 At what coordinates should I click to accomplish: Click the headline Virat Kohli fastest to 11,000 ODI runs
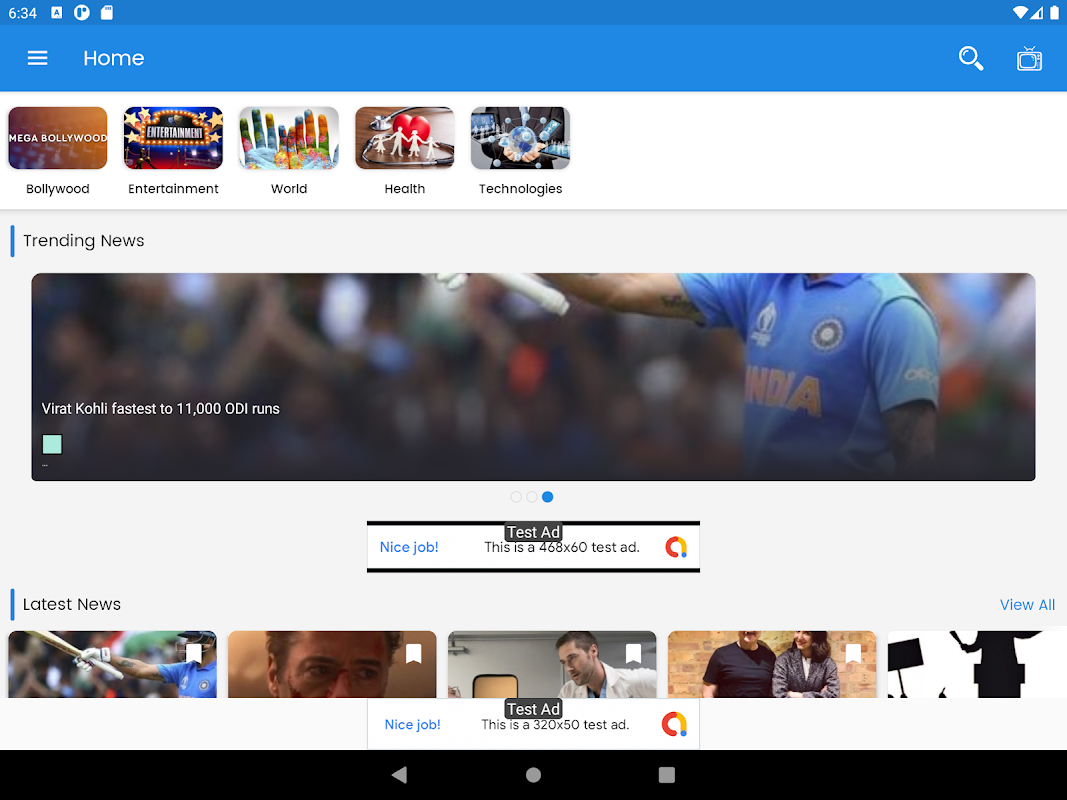[161, 409]
